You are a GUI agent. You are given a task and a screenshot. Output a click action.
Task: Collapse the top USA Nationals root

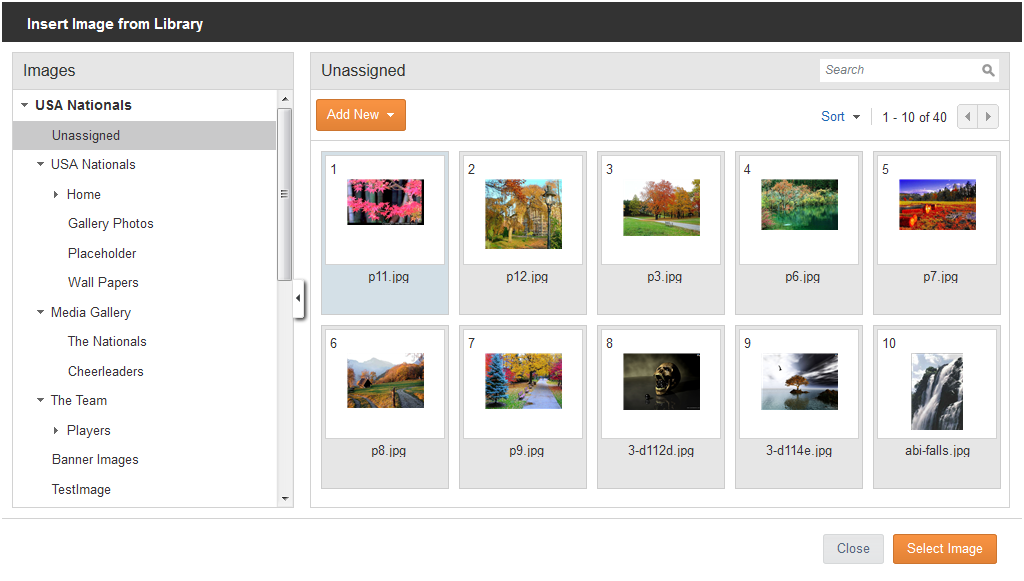[24, 105]
